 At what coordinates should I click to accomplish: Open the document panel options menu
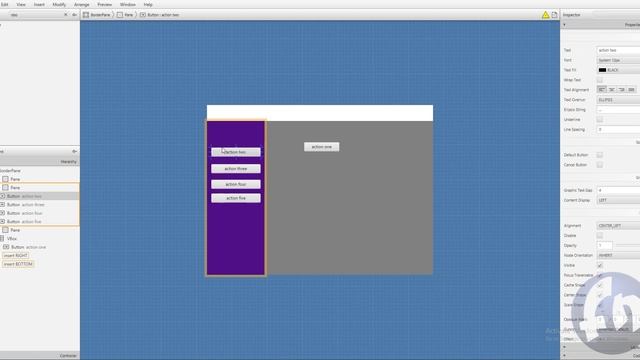[x=74, y=151]
